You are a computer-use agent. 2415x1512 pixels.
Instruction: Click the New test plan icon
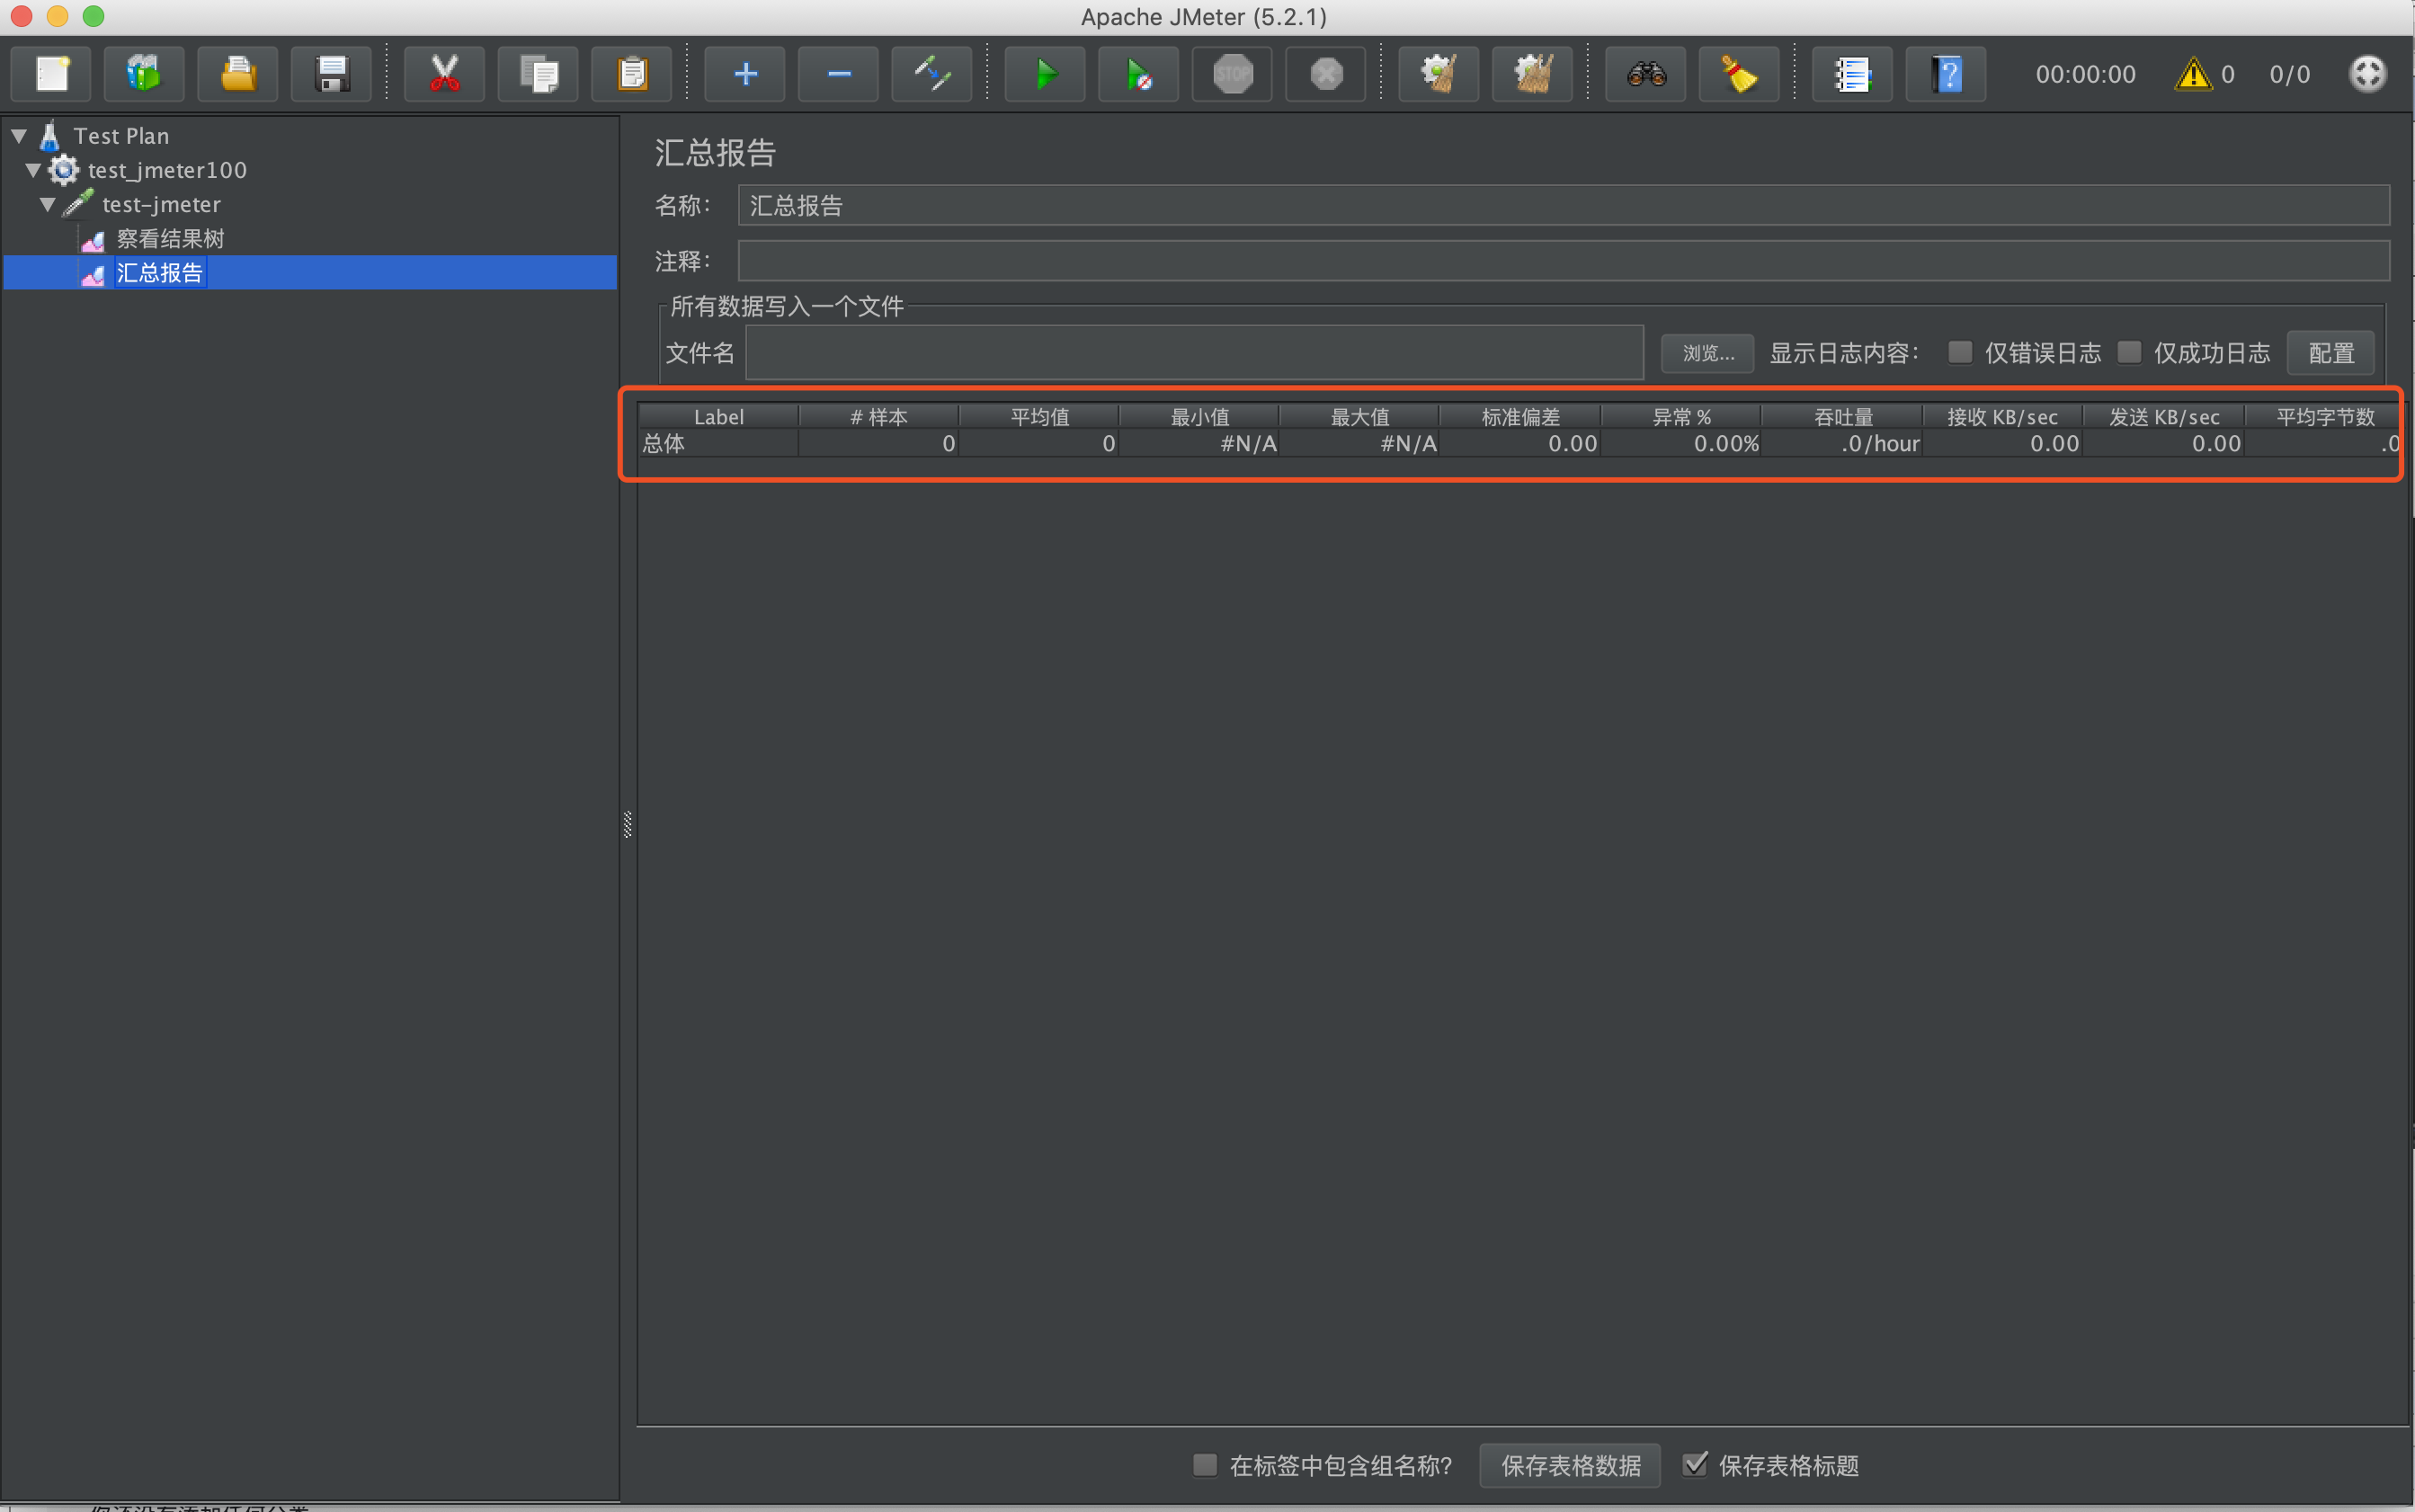(x=51, y=74)
